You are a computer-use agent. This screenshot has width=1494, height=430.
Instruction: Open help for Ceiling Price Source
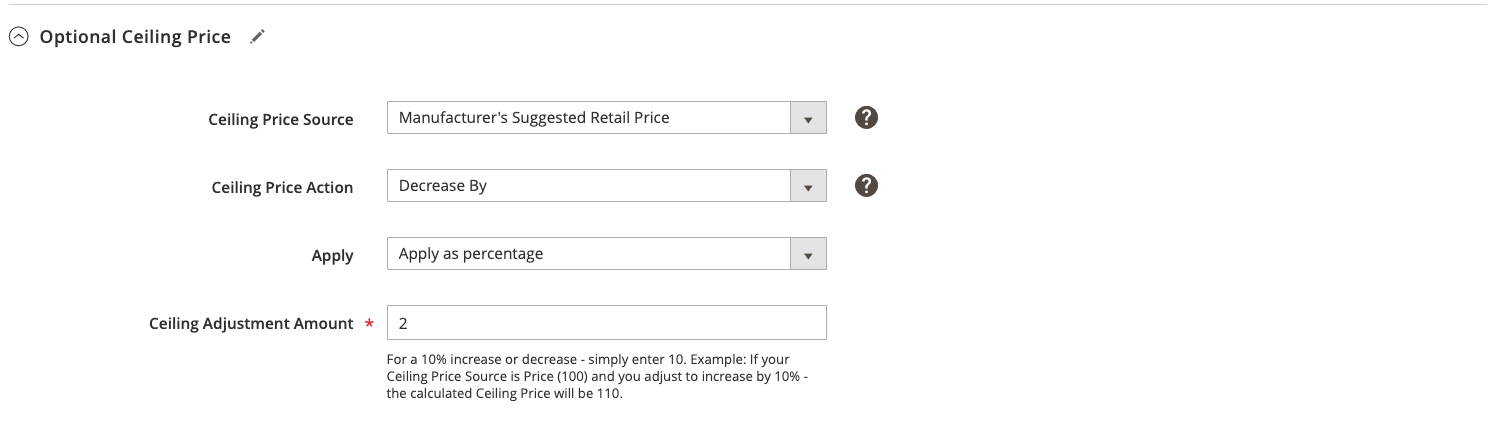pyautogui.click(x=867, y=118)
